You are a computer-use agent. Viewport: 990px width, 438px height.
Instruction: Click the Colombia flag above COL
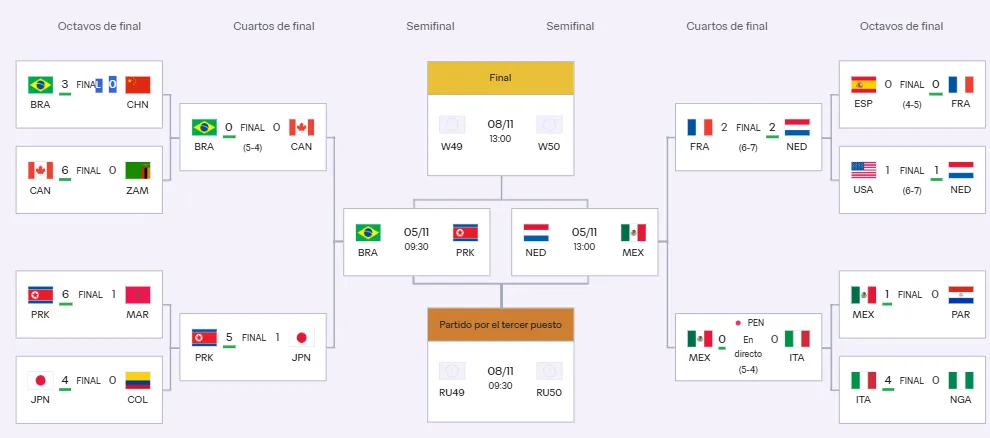(x=138, y=380)
